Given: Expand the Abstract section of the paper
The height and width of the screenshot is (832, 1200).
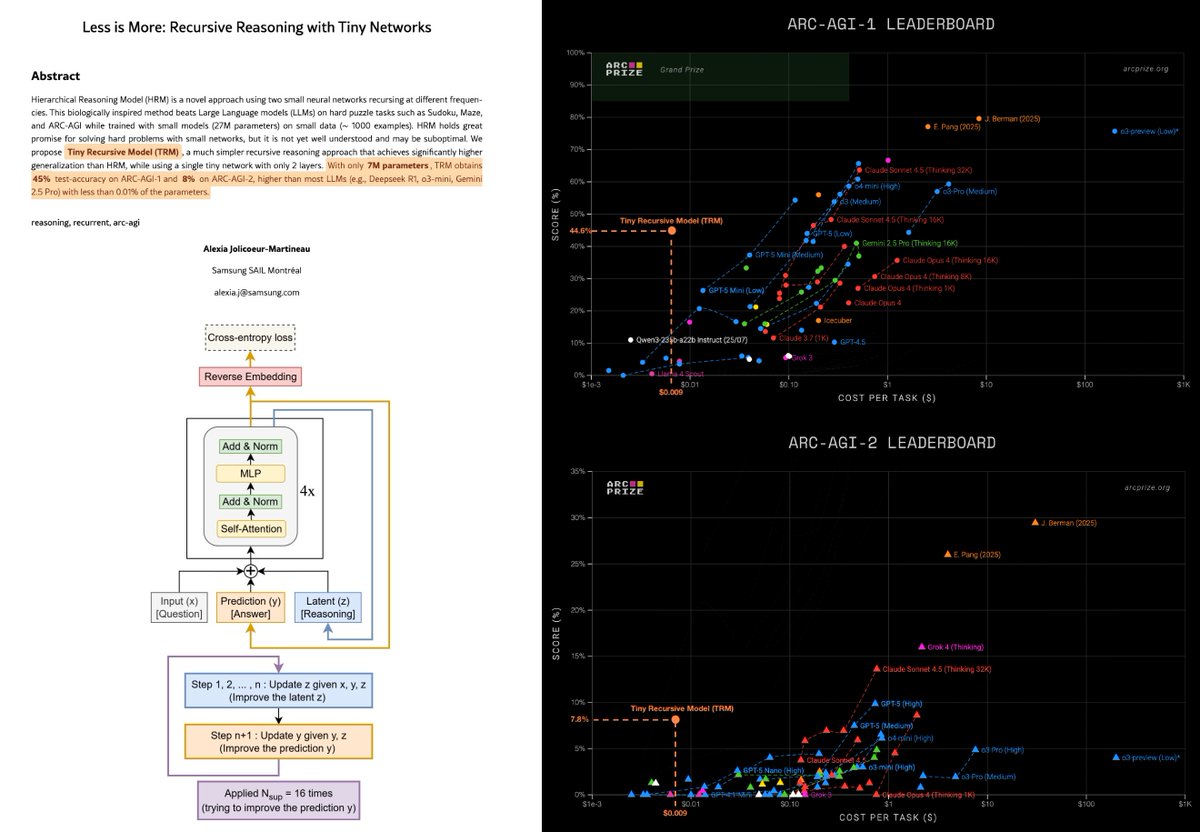Looking at the screenshot, I should pos(55,75).
